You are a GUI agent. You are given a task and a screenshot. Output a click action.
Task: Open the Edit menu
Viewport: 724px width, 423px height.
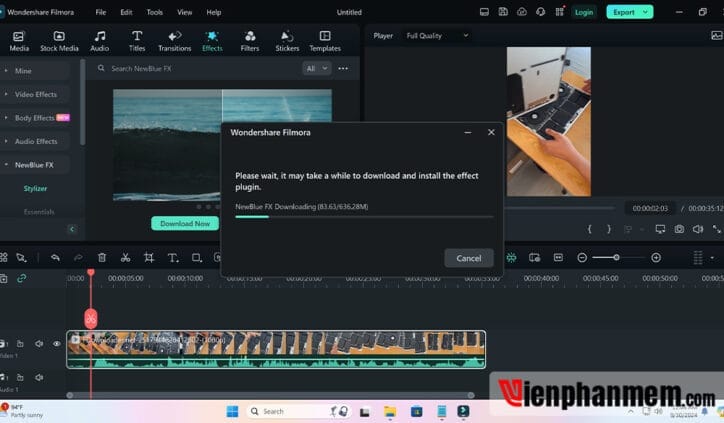click(127, 12)
